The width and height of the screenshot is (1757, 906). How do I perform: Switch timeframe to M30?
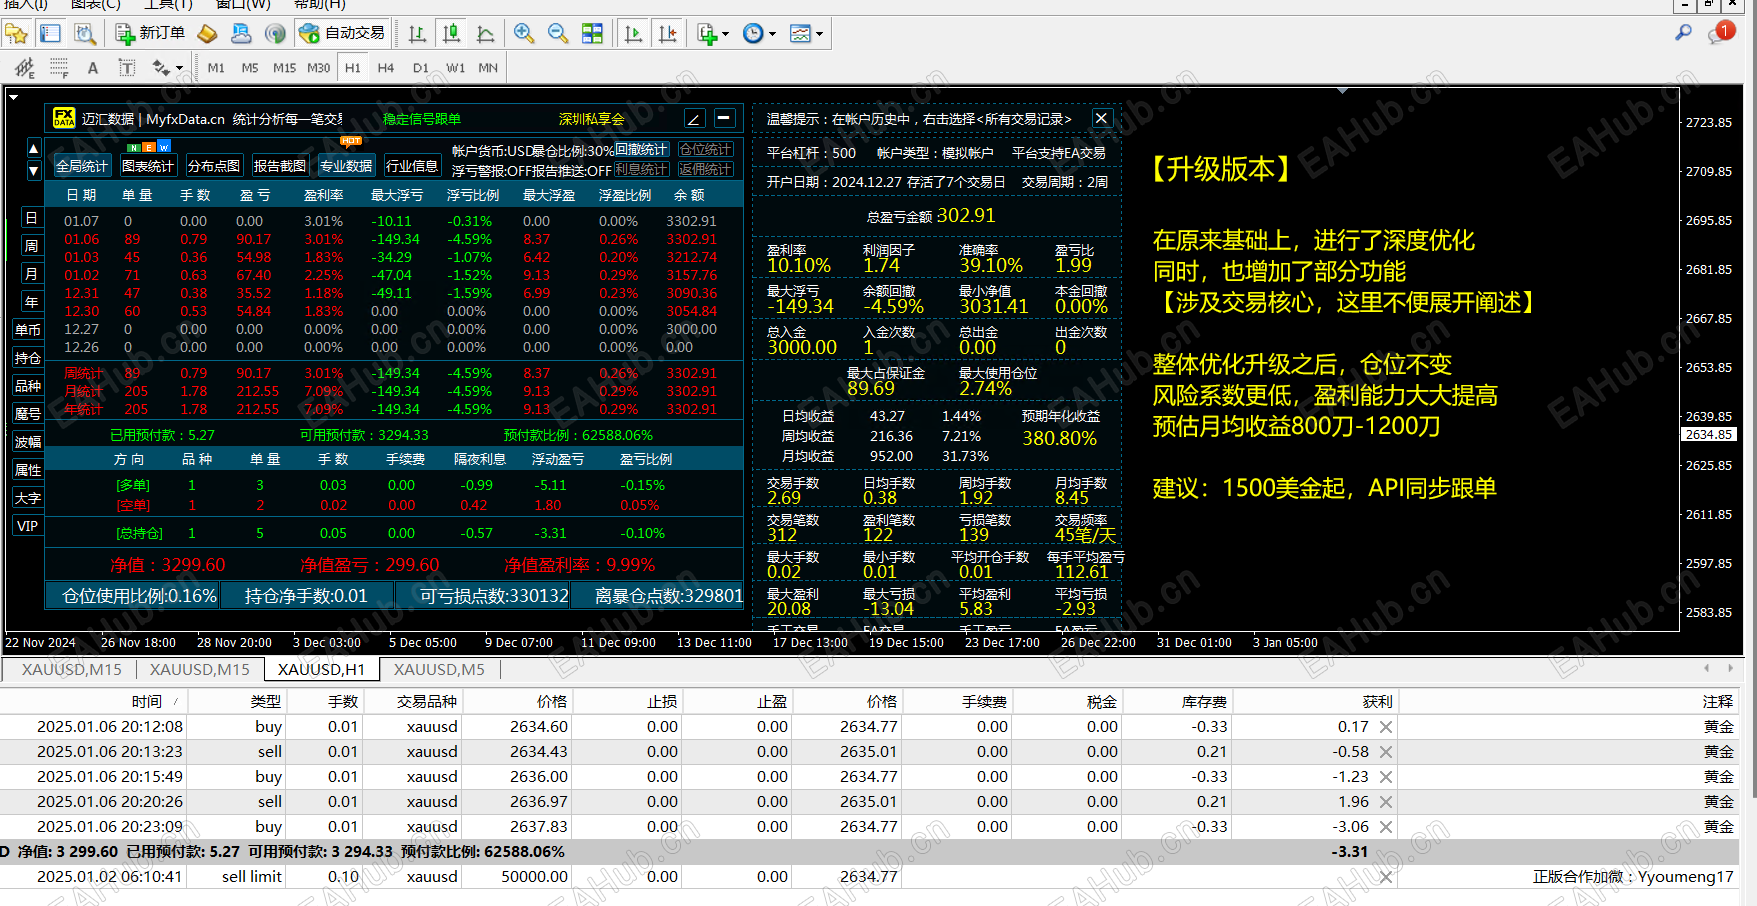(318, 68)
